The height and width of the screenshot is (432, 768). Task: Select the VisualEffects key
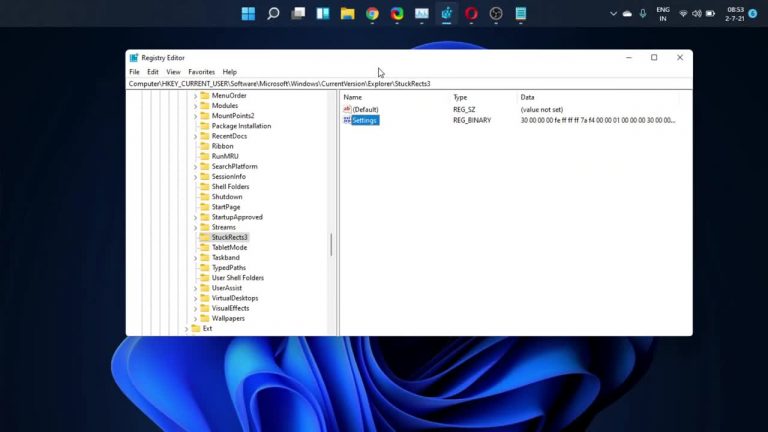pos(230,308)
